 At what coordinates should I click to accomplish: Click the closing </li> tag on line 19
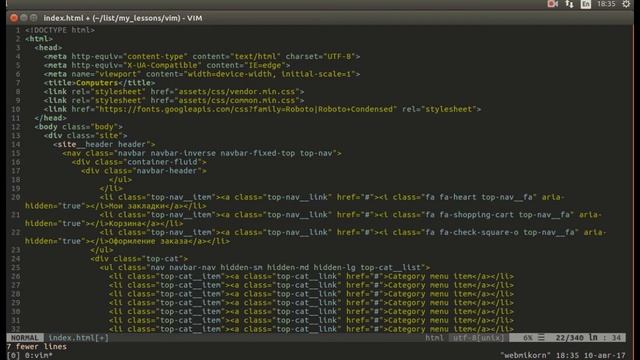(111, 189)
